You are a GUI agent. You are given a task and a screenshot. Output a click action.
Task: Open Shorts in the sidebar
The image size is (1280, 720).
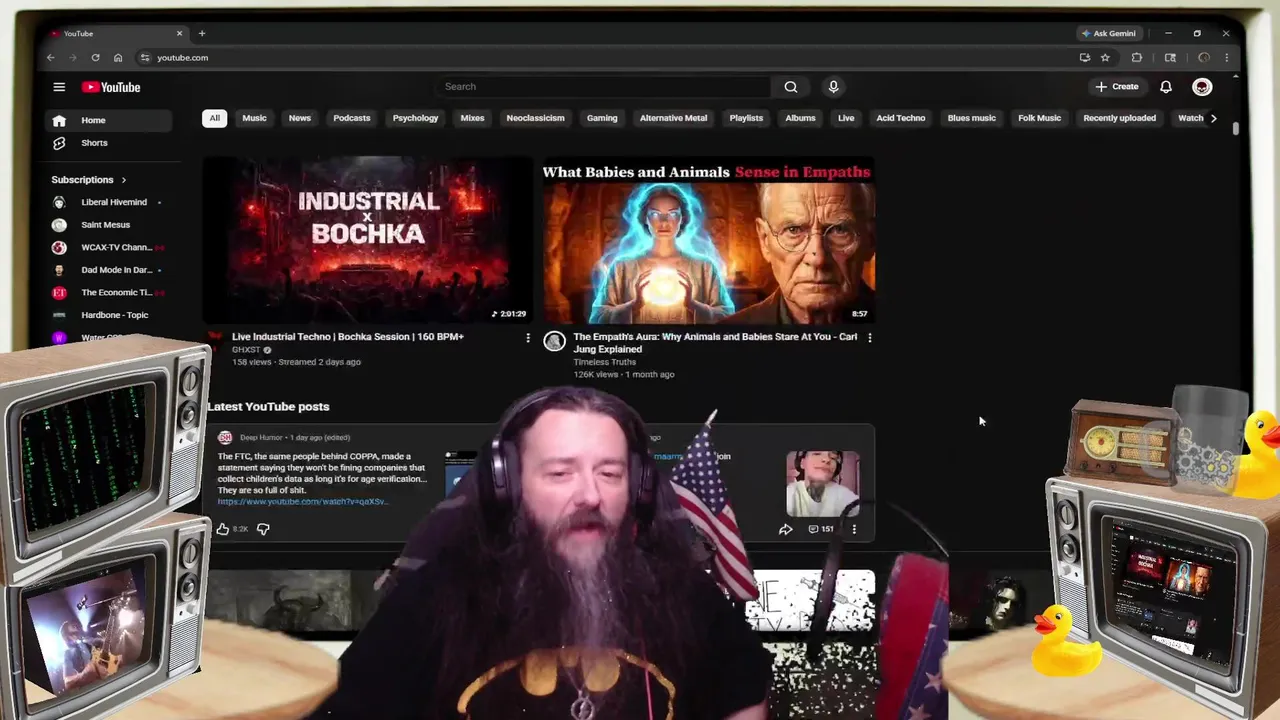pyautogui.click(x=111, y=143)
